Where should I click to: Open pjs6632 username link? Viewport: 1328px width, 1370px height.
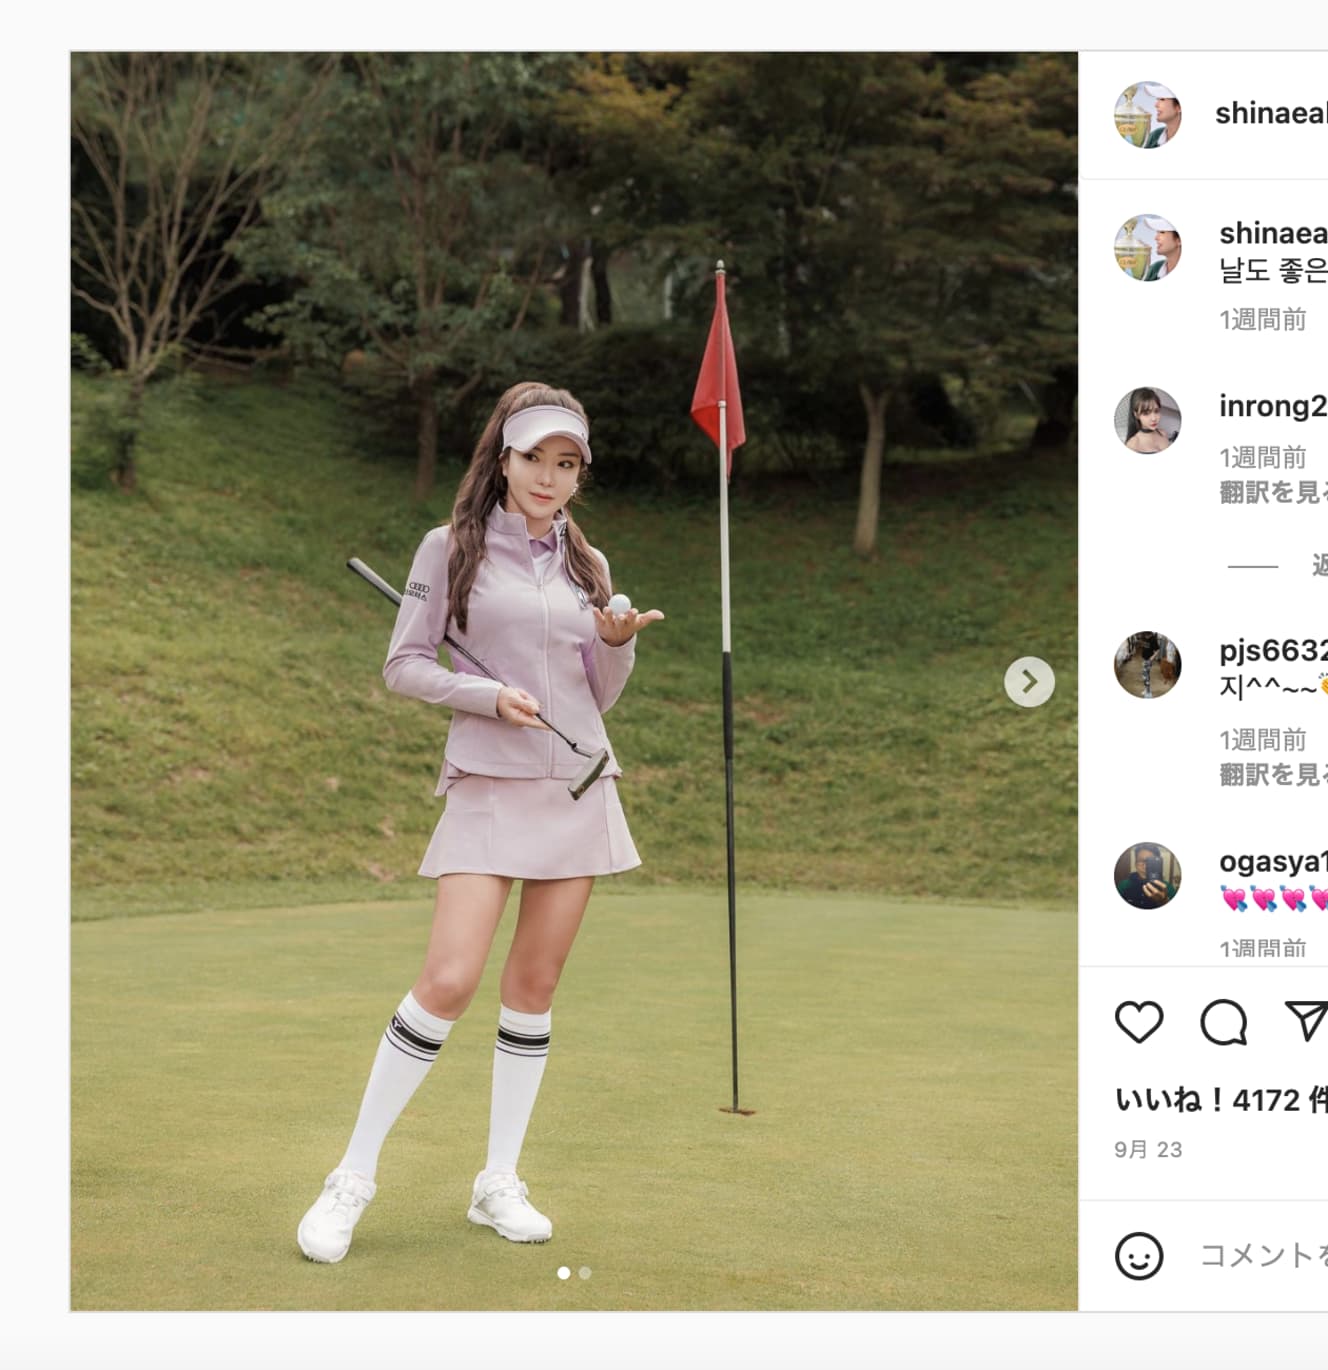click(x=1273, y=651)
